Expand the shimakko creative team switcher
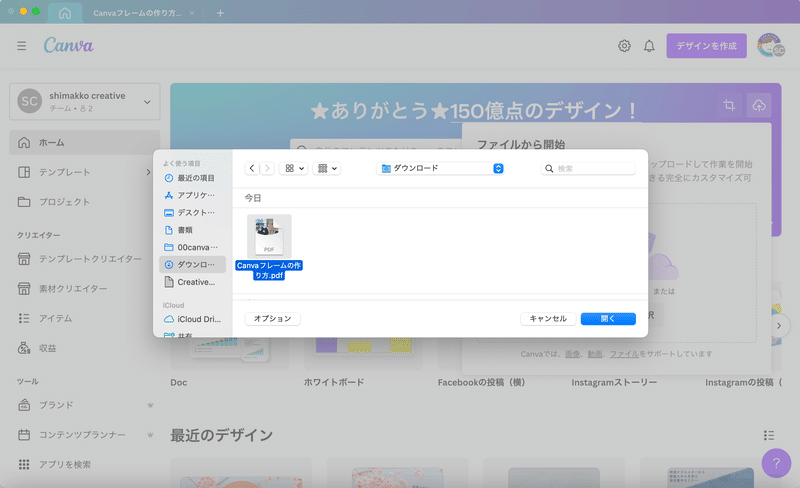 click(x=85, y=102)
